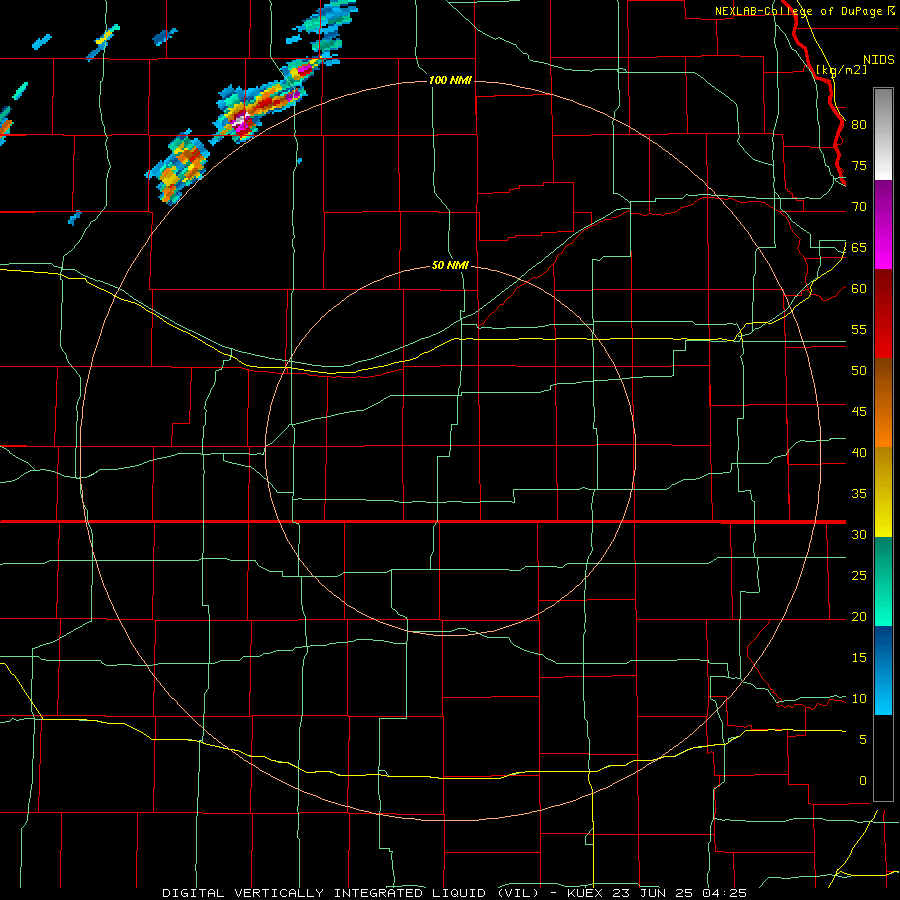
Task: Select the 60 value on the VIL scale
Action: tap(859, 289)
